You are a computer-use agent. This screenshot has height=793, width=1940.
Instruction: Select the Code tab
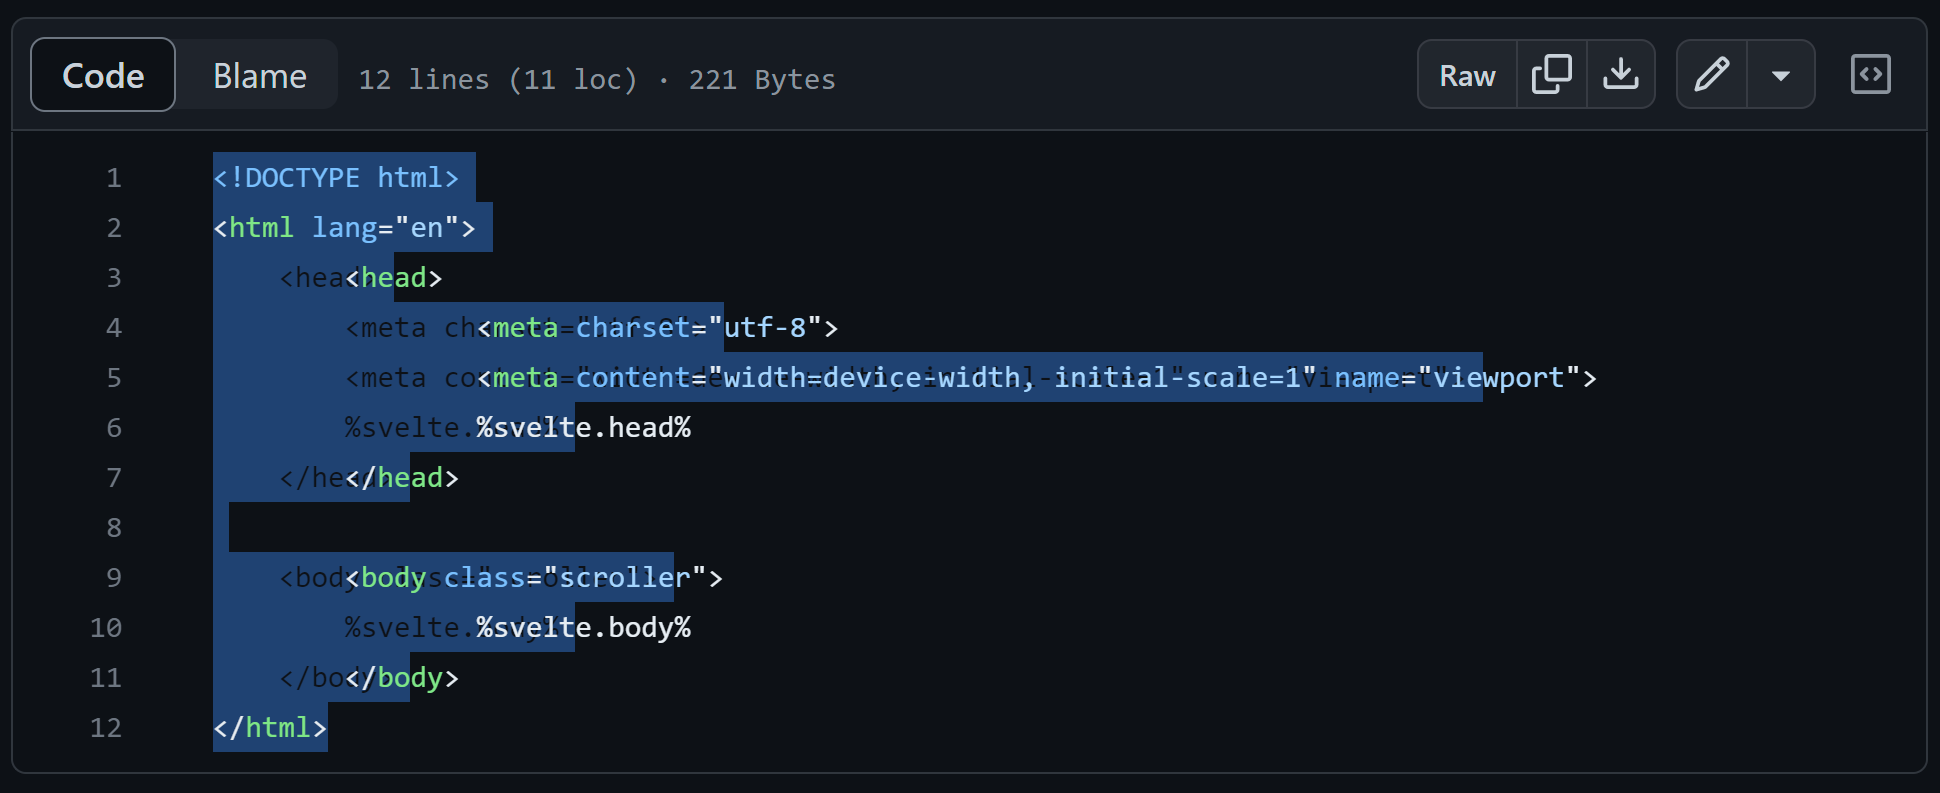(x=102, y=74)
